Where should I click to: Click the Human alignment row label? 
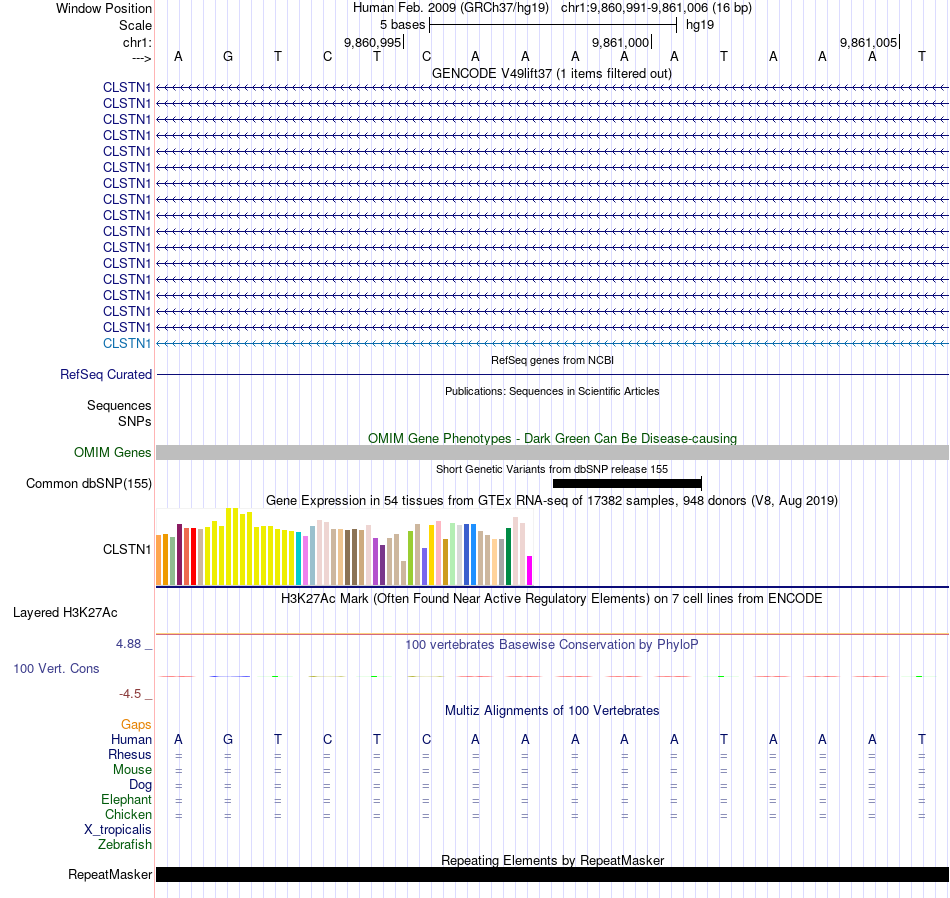131,739
